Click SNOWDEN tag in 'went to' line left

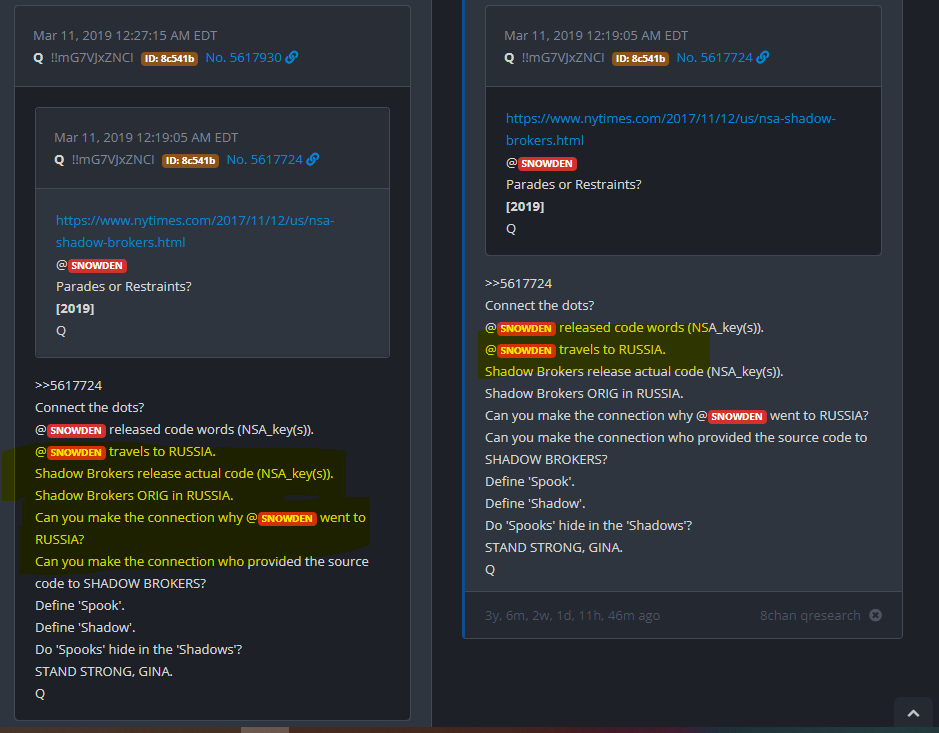(287, 519)
